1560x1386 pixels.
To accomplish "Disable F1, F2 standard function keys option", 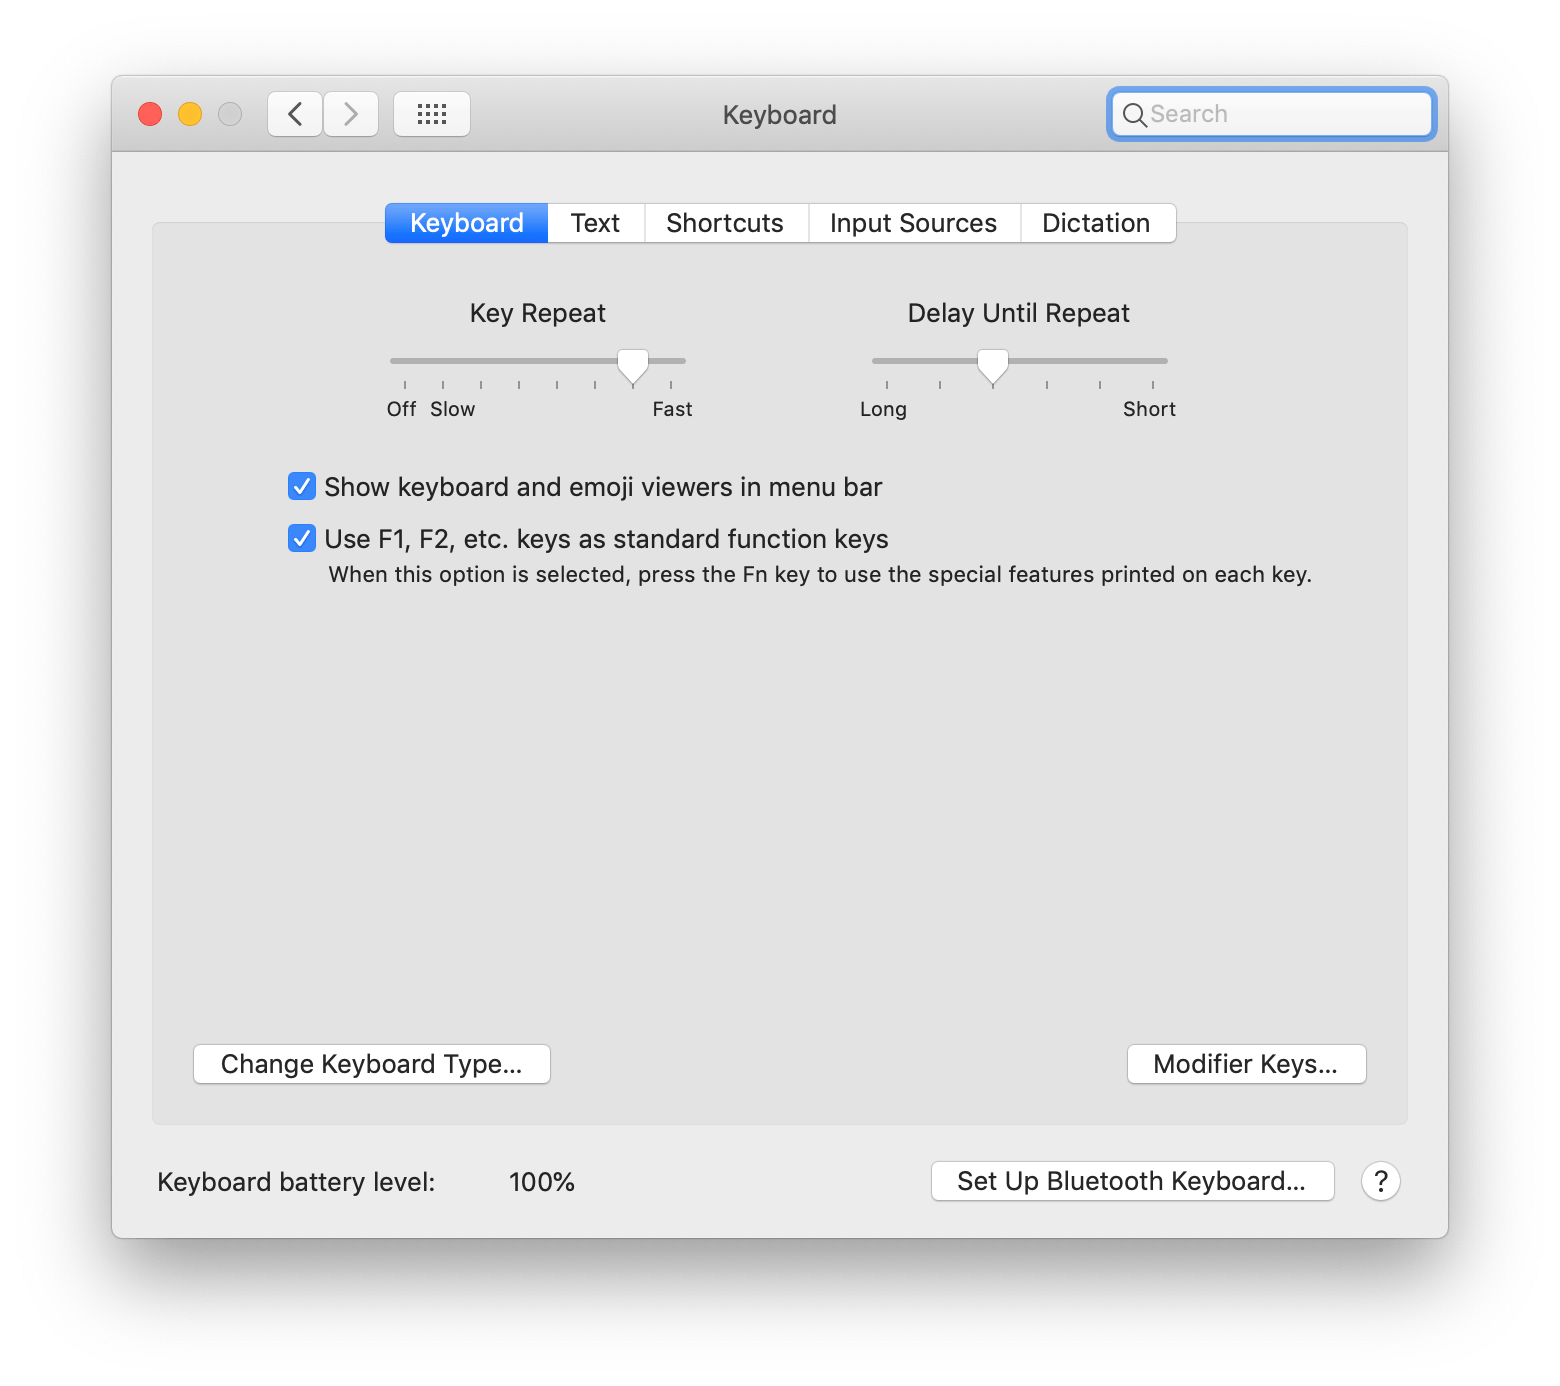I will 302,539.
